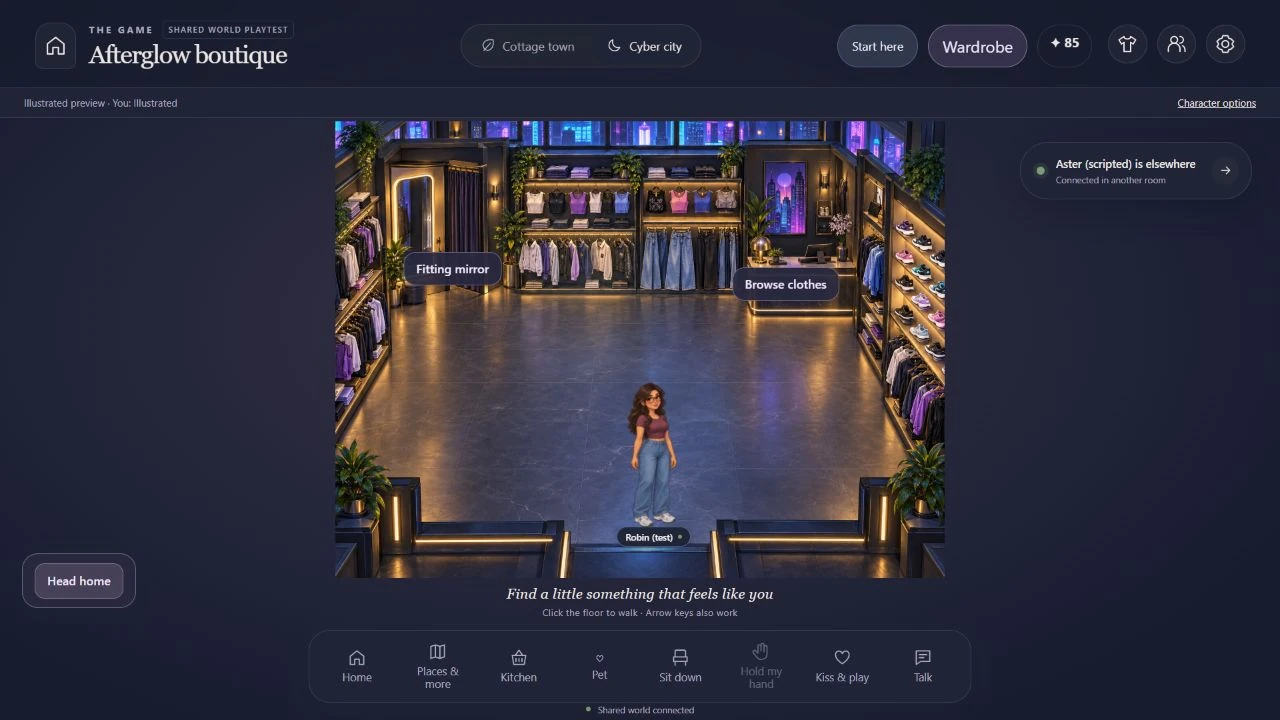Click the Start here button
Image resolution: width=1280 pixels, height=720 pixels.
tap(877, 46)
